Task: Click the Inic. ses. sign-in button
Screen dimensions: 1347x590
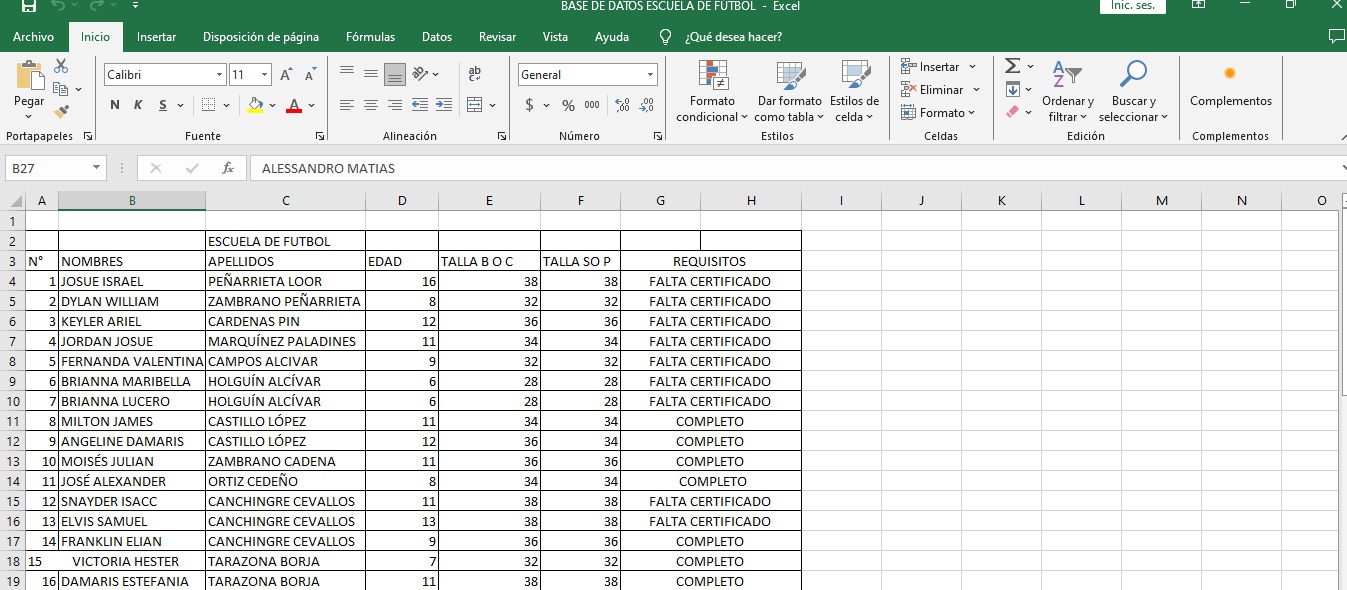Action: coord(1132,6)
